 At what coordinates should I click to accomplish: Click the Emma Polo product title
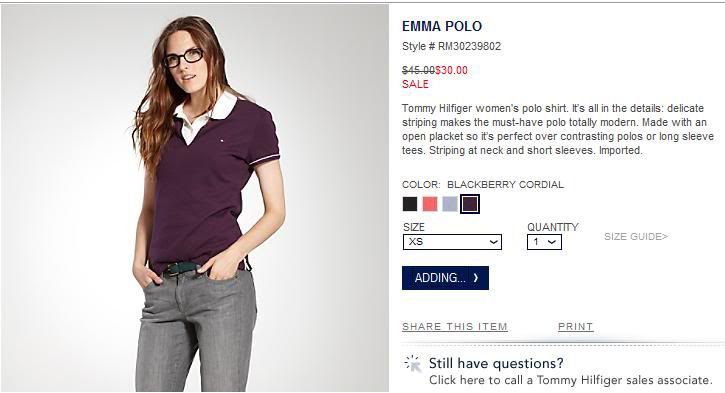click(x=442, y=26)
